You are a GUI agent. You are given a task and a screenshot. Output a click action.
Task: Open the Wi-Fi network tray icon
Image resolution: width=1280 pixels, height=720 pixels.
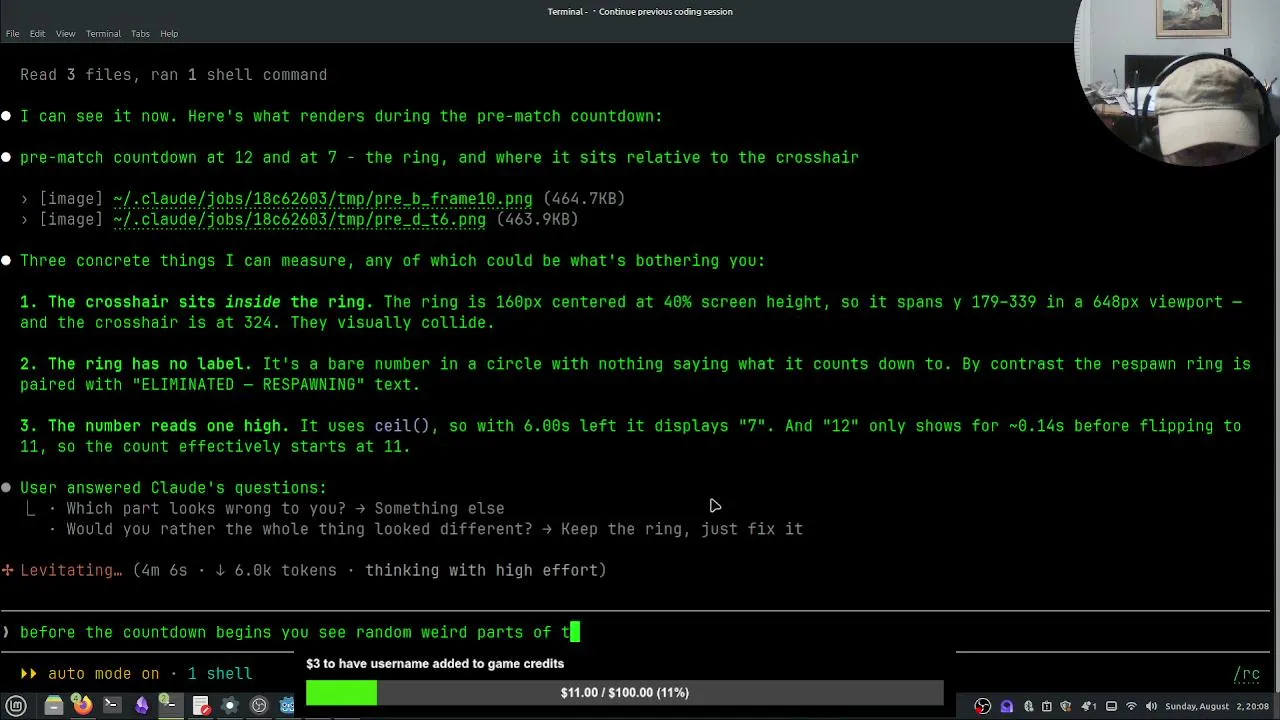click(x=1131, y=706)
